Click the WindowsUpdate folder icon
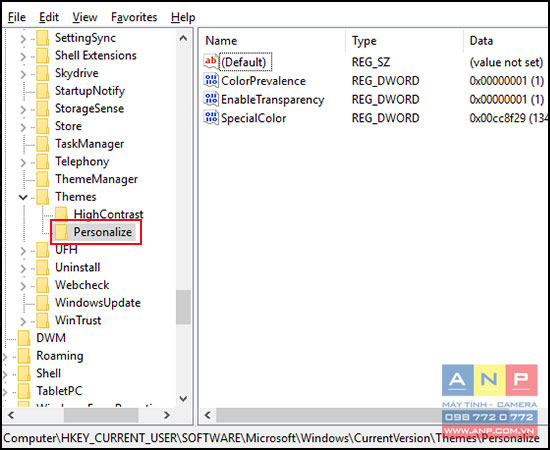The image size is (550, 450). (43, 303)
